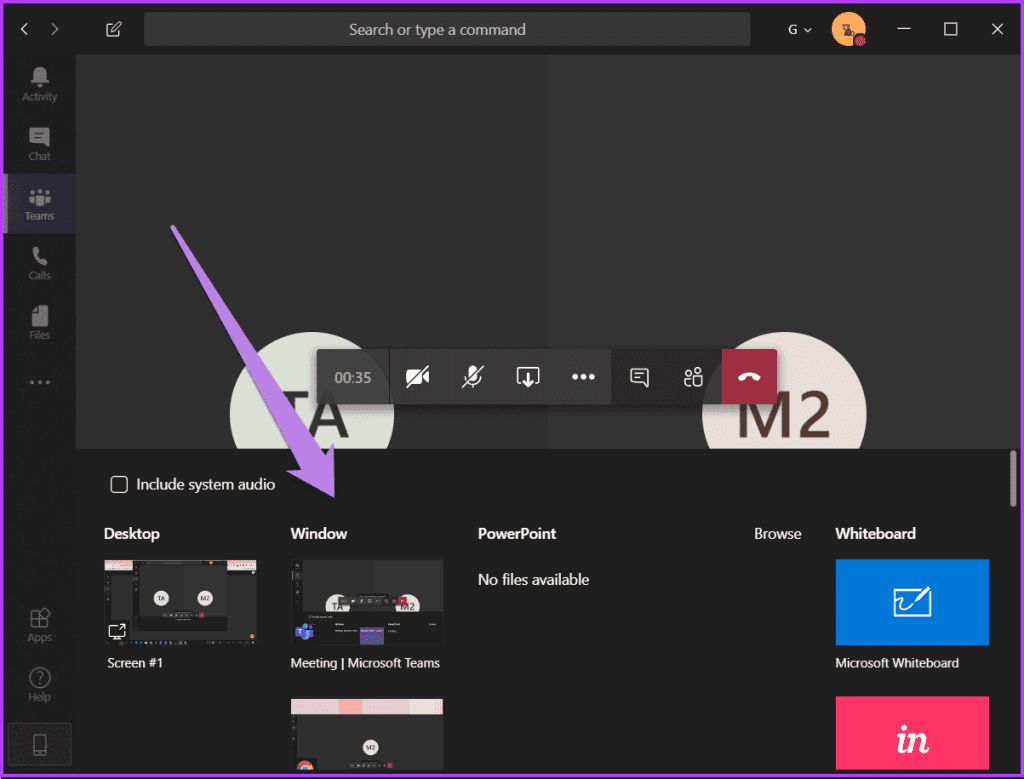Turn on the camera in the meeting toolbar
This screenshot has width=1024, height=779.
(x=417, y=377)
